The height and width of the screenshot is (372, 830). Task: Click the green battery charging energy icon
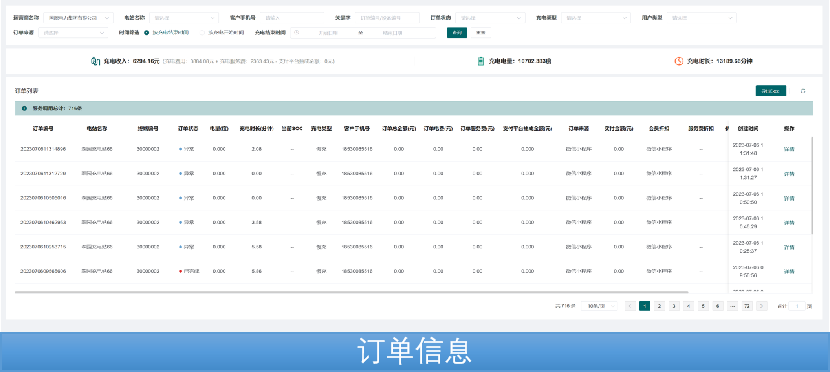pos(481,61)
